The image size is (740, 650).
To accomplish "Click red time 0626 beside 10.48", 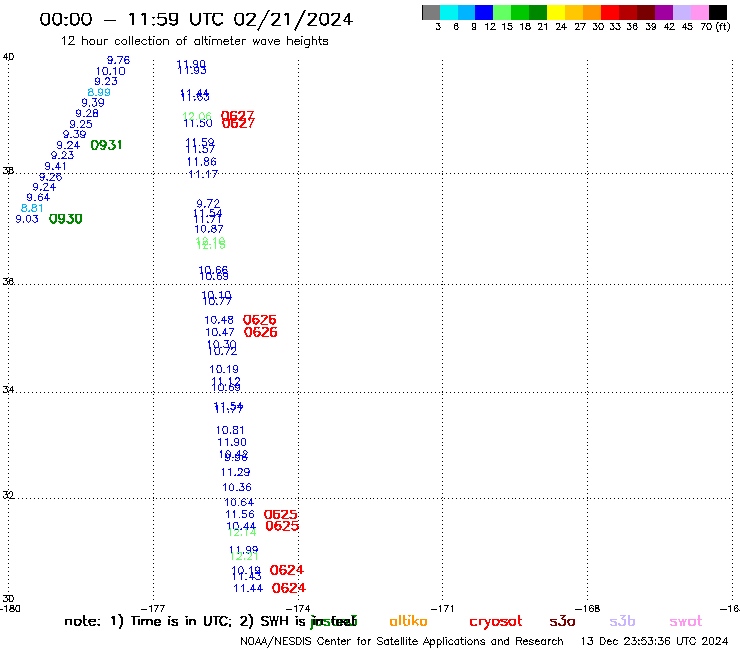I will pyautogui.click(x=260, y=320).
